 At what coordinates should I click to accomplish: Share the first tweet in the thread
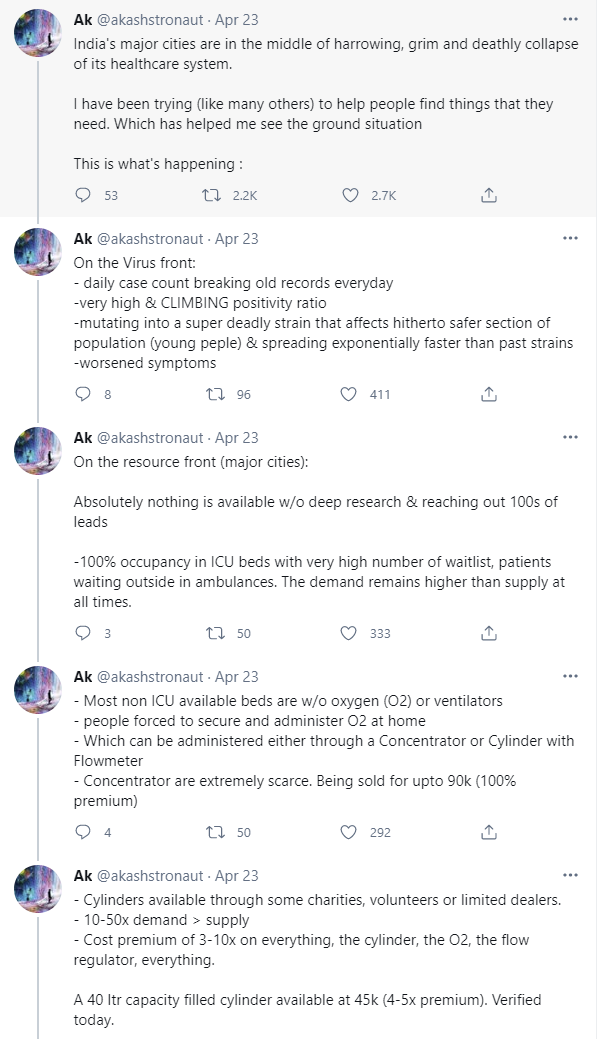pos(489,195)
